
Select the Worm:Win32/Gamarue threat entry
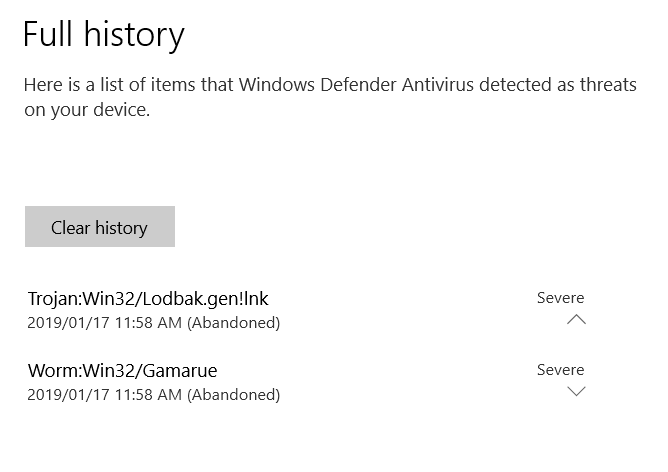click(x=122, y=370)
